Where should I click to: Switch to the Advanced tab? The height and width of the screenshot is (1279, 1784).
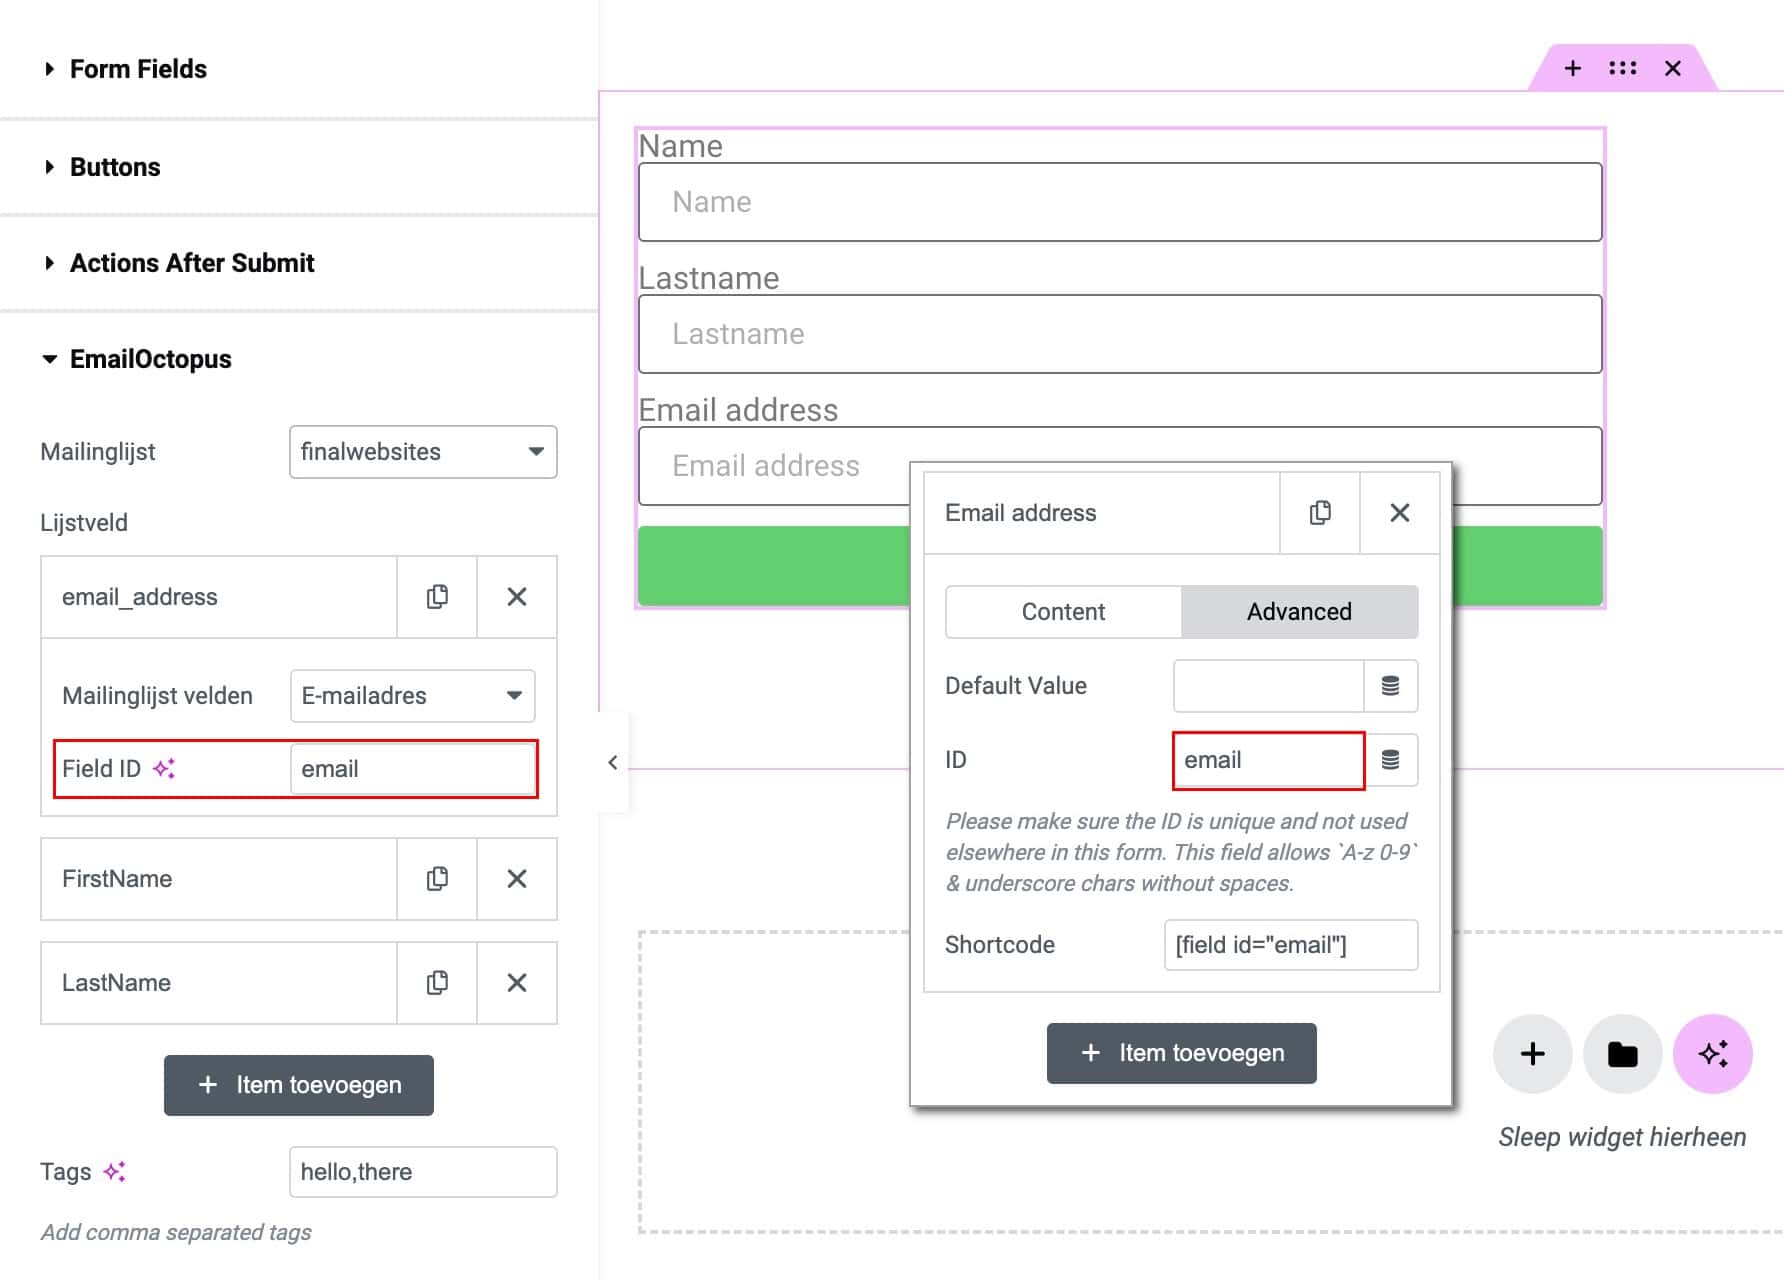pos(1299,612)
